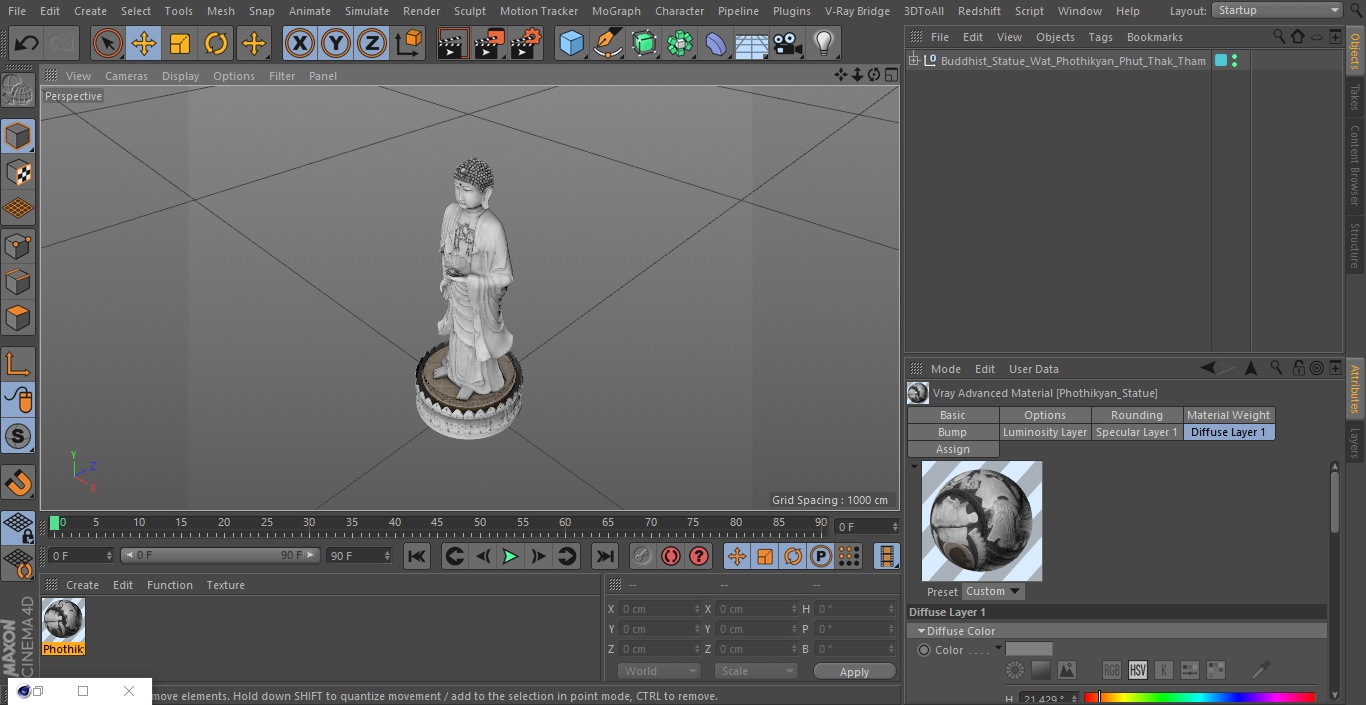Click the Bend deformer icon
This screenshot has width=1366, height=705.
click(x=716, y=43)
